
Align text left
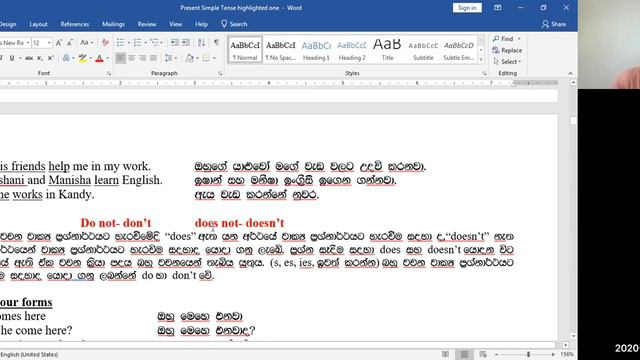[120, 58]
